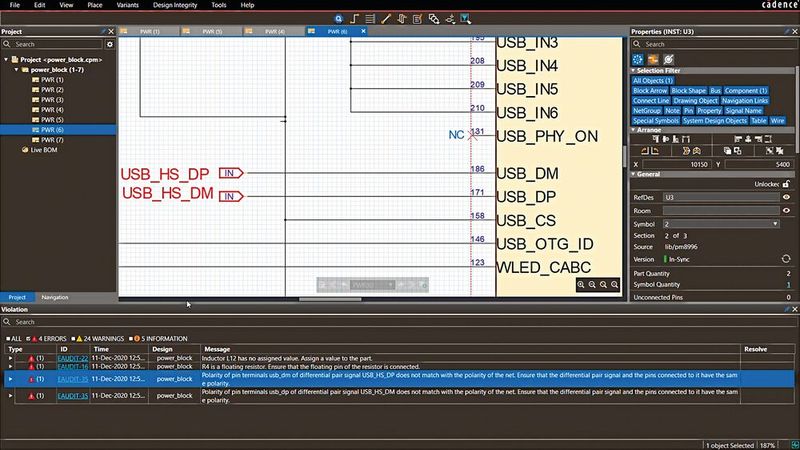Click the overlapping shapes icon in toolbar

(434, 19)
